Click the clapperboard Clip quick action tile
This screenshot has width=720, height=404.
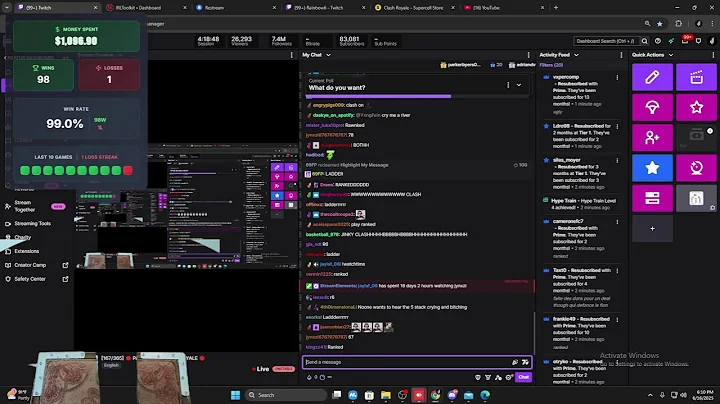(696, 77)
